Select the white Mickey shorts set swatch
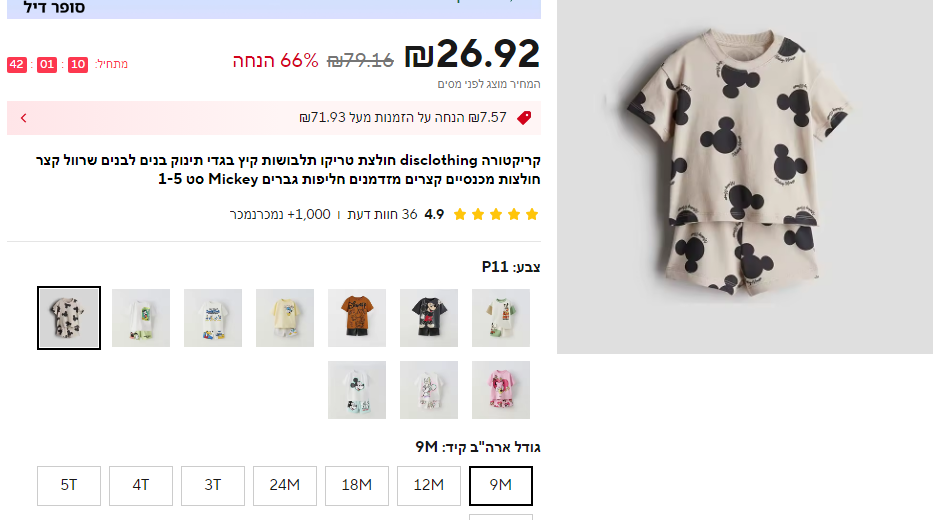Image resolution: width=933 pixels, height=520 pixels. tap(357, 390)
